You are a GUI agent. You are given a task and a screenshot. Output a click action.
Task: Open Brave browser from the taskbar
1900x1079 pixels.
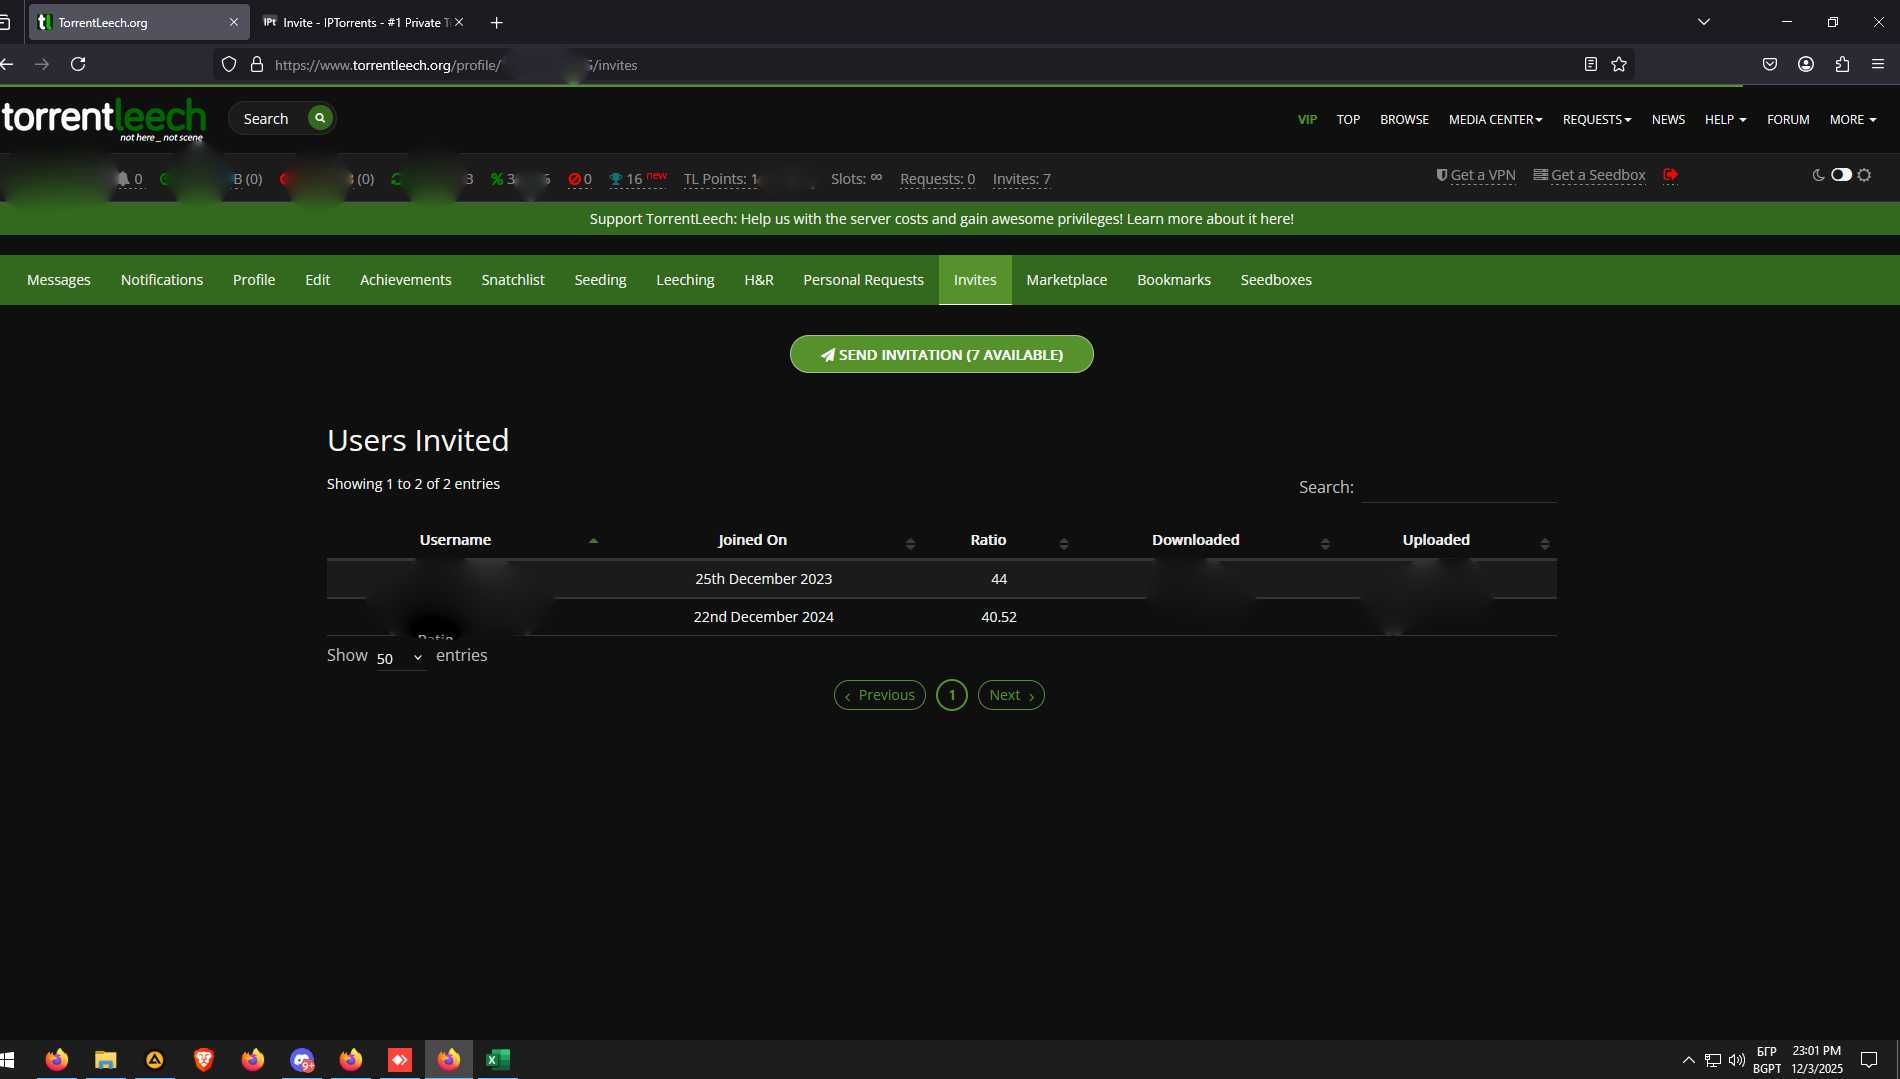[x=204, y=1059]
